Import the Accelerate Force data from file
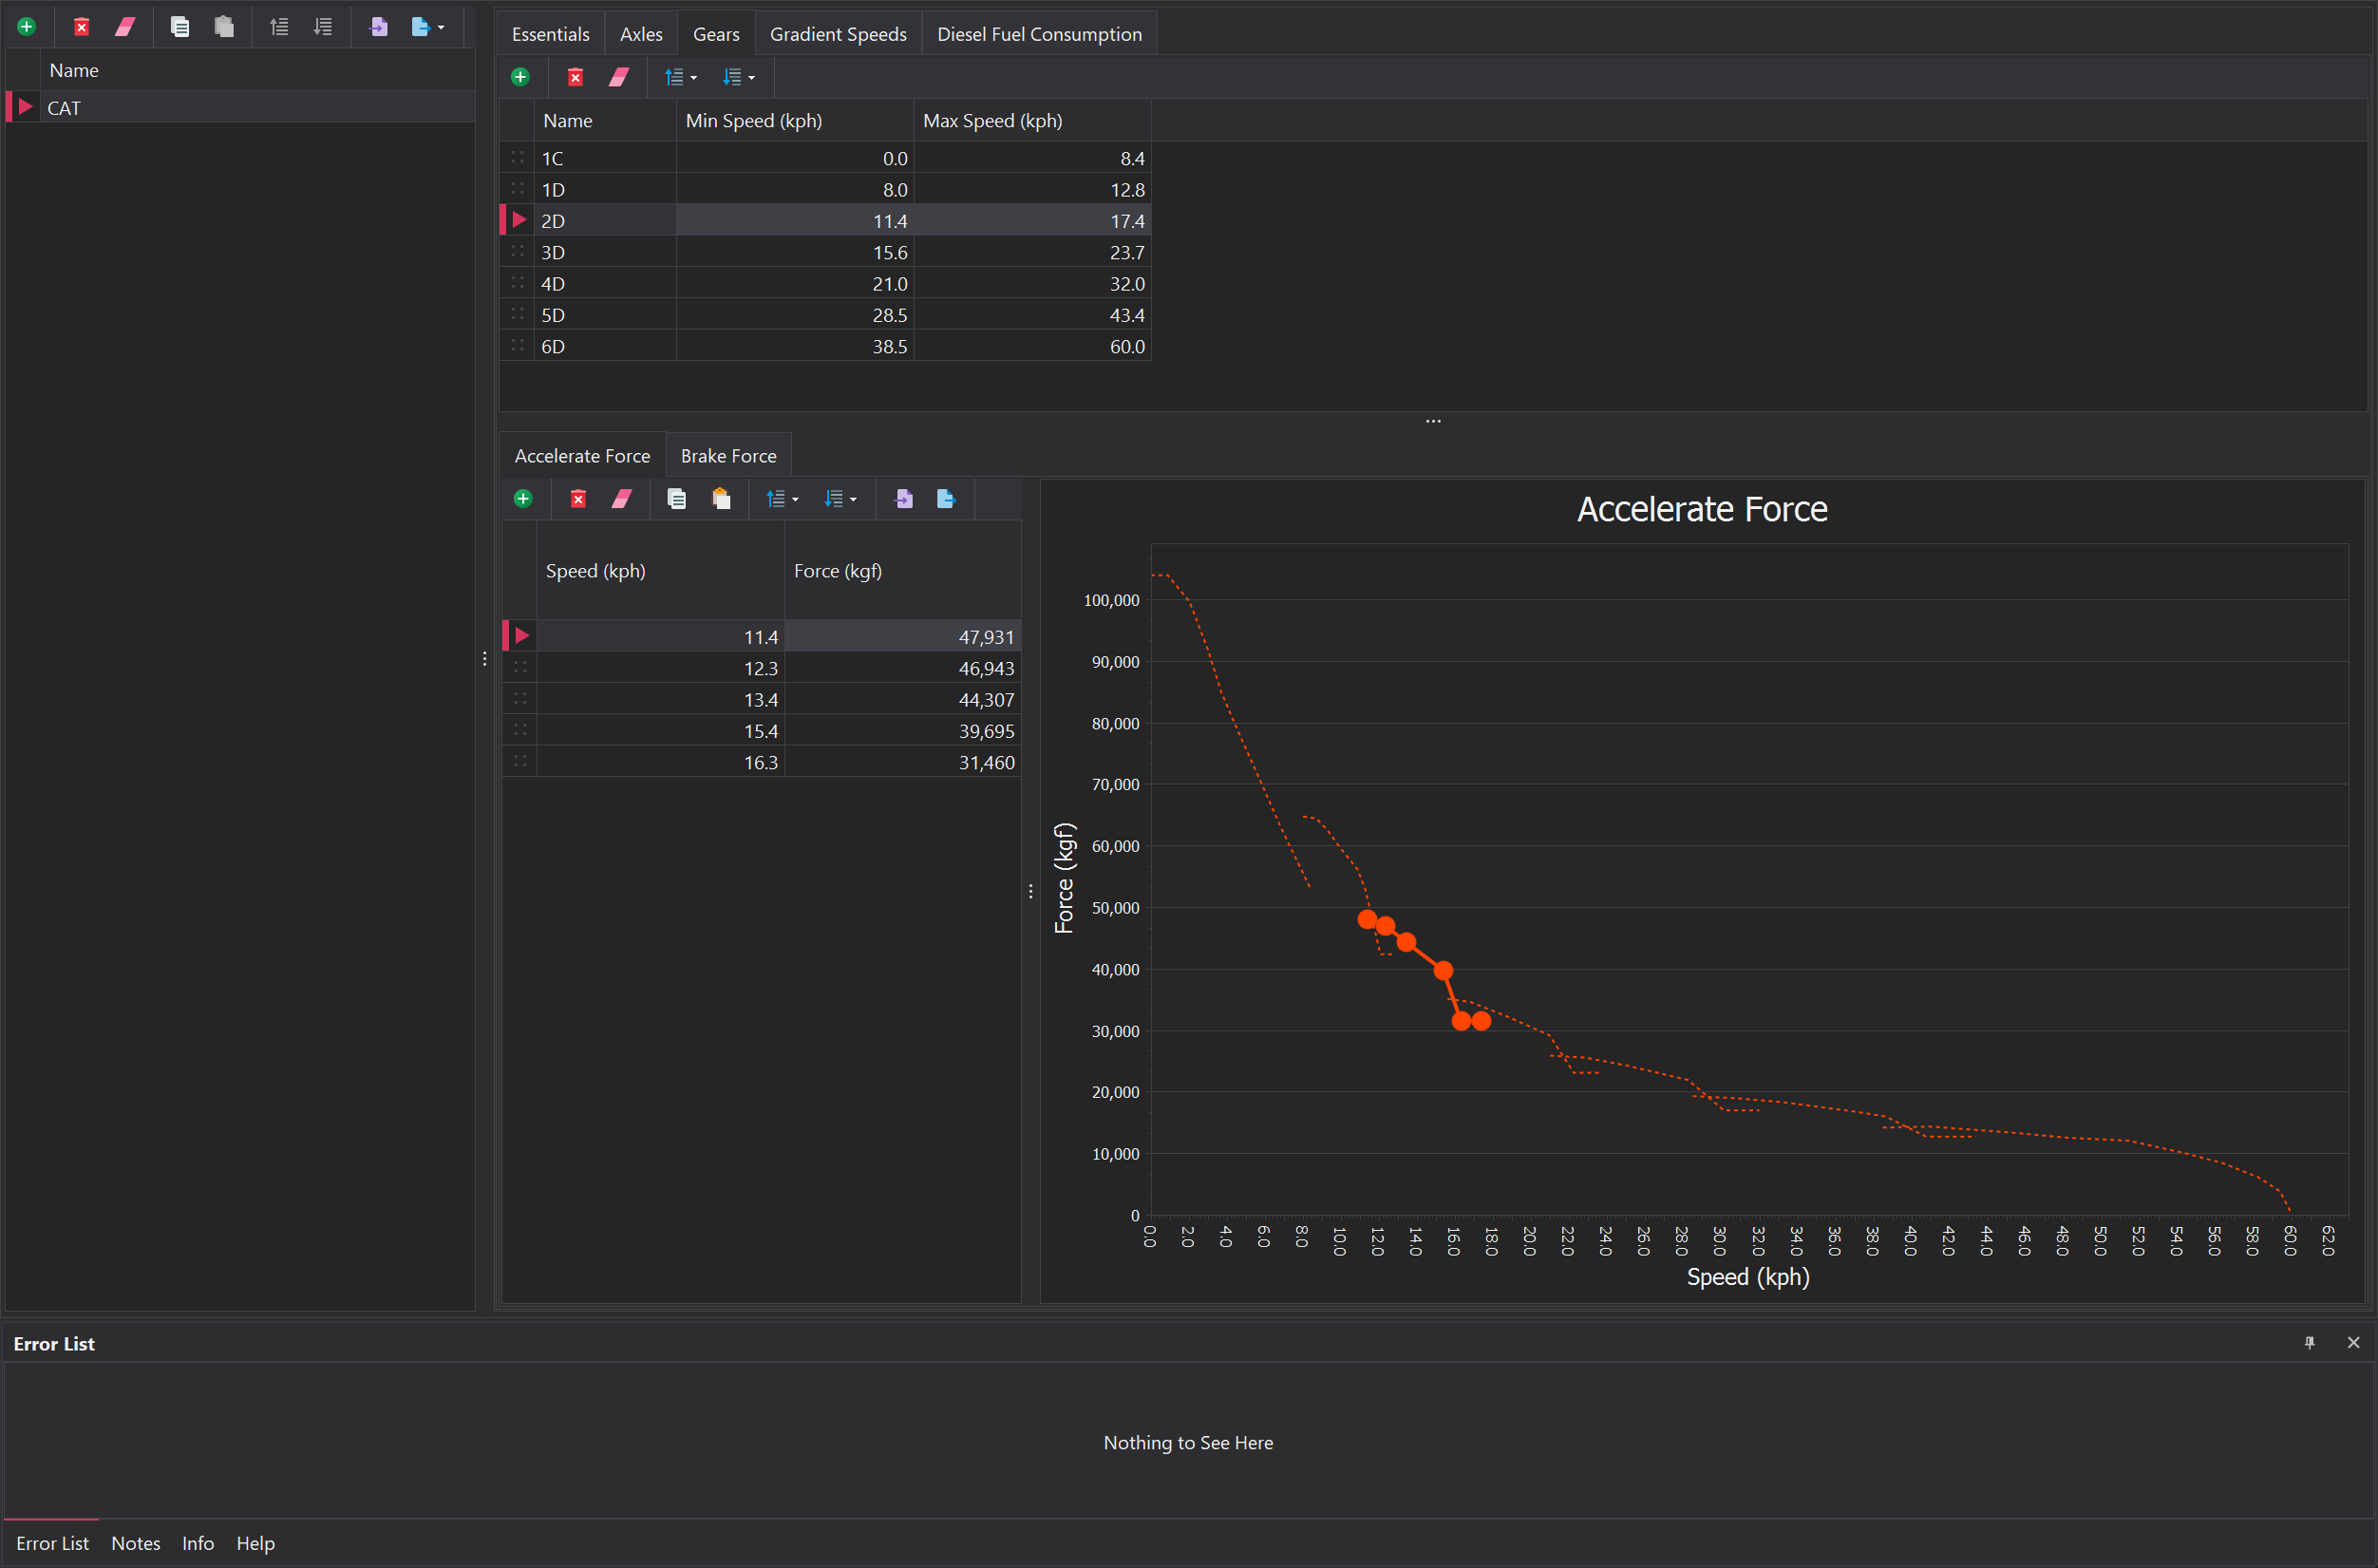Image resolution: width=2378 pixels, height=1568 pixels. point(903,499)
